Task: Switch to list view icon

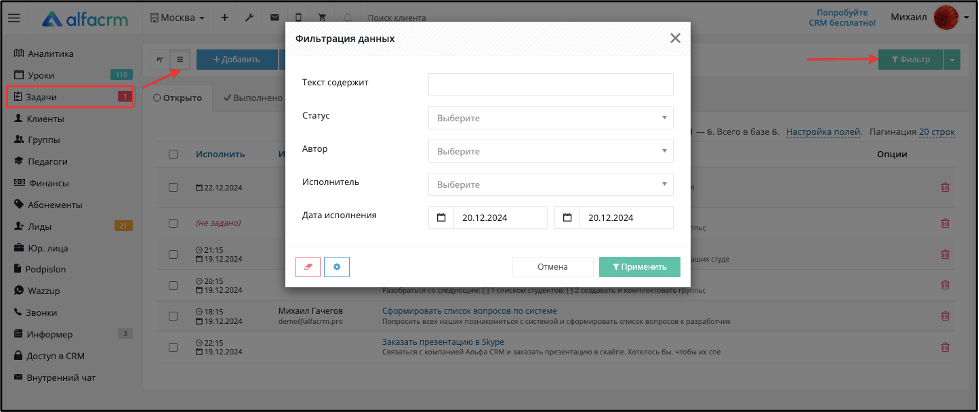Action: (x=180, y=59)
